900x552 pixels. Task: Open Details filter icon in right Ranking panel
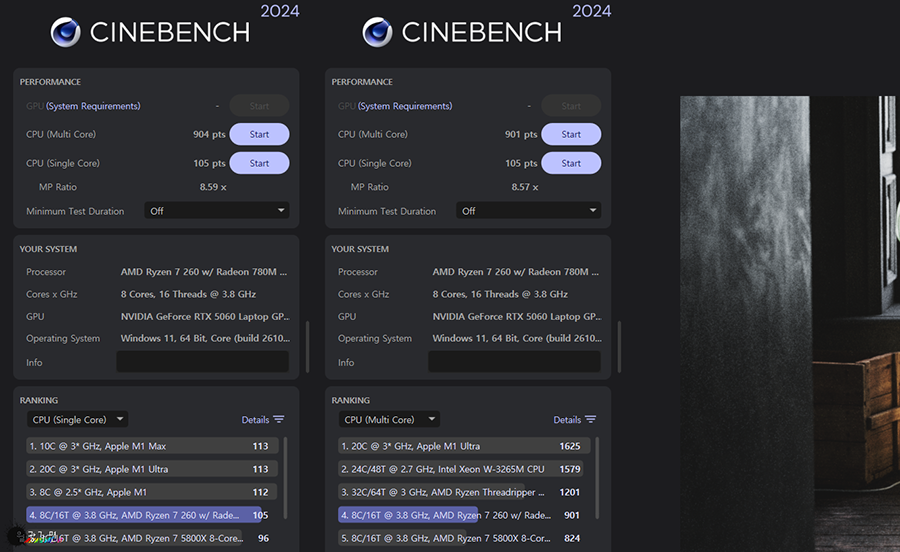591,419
